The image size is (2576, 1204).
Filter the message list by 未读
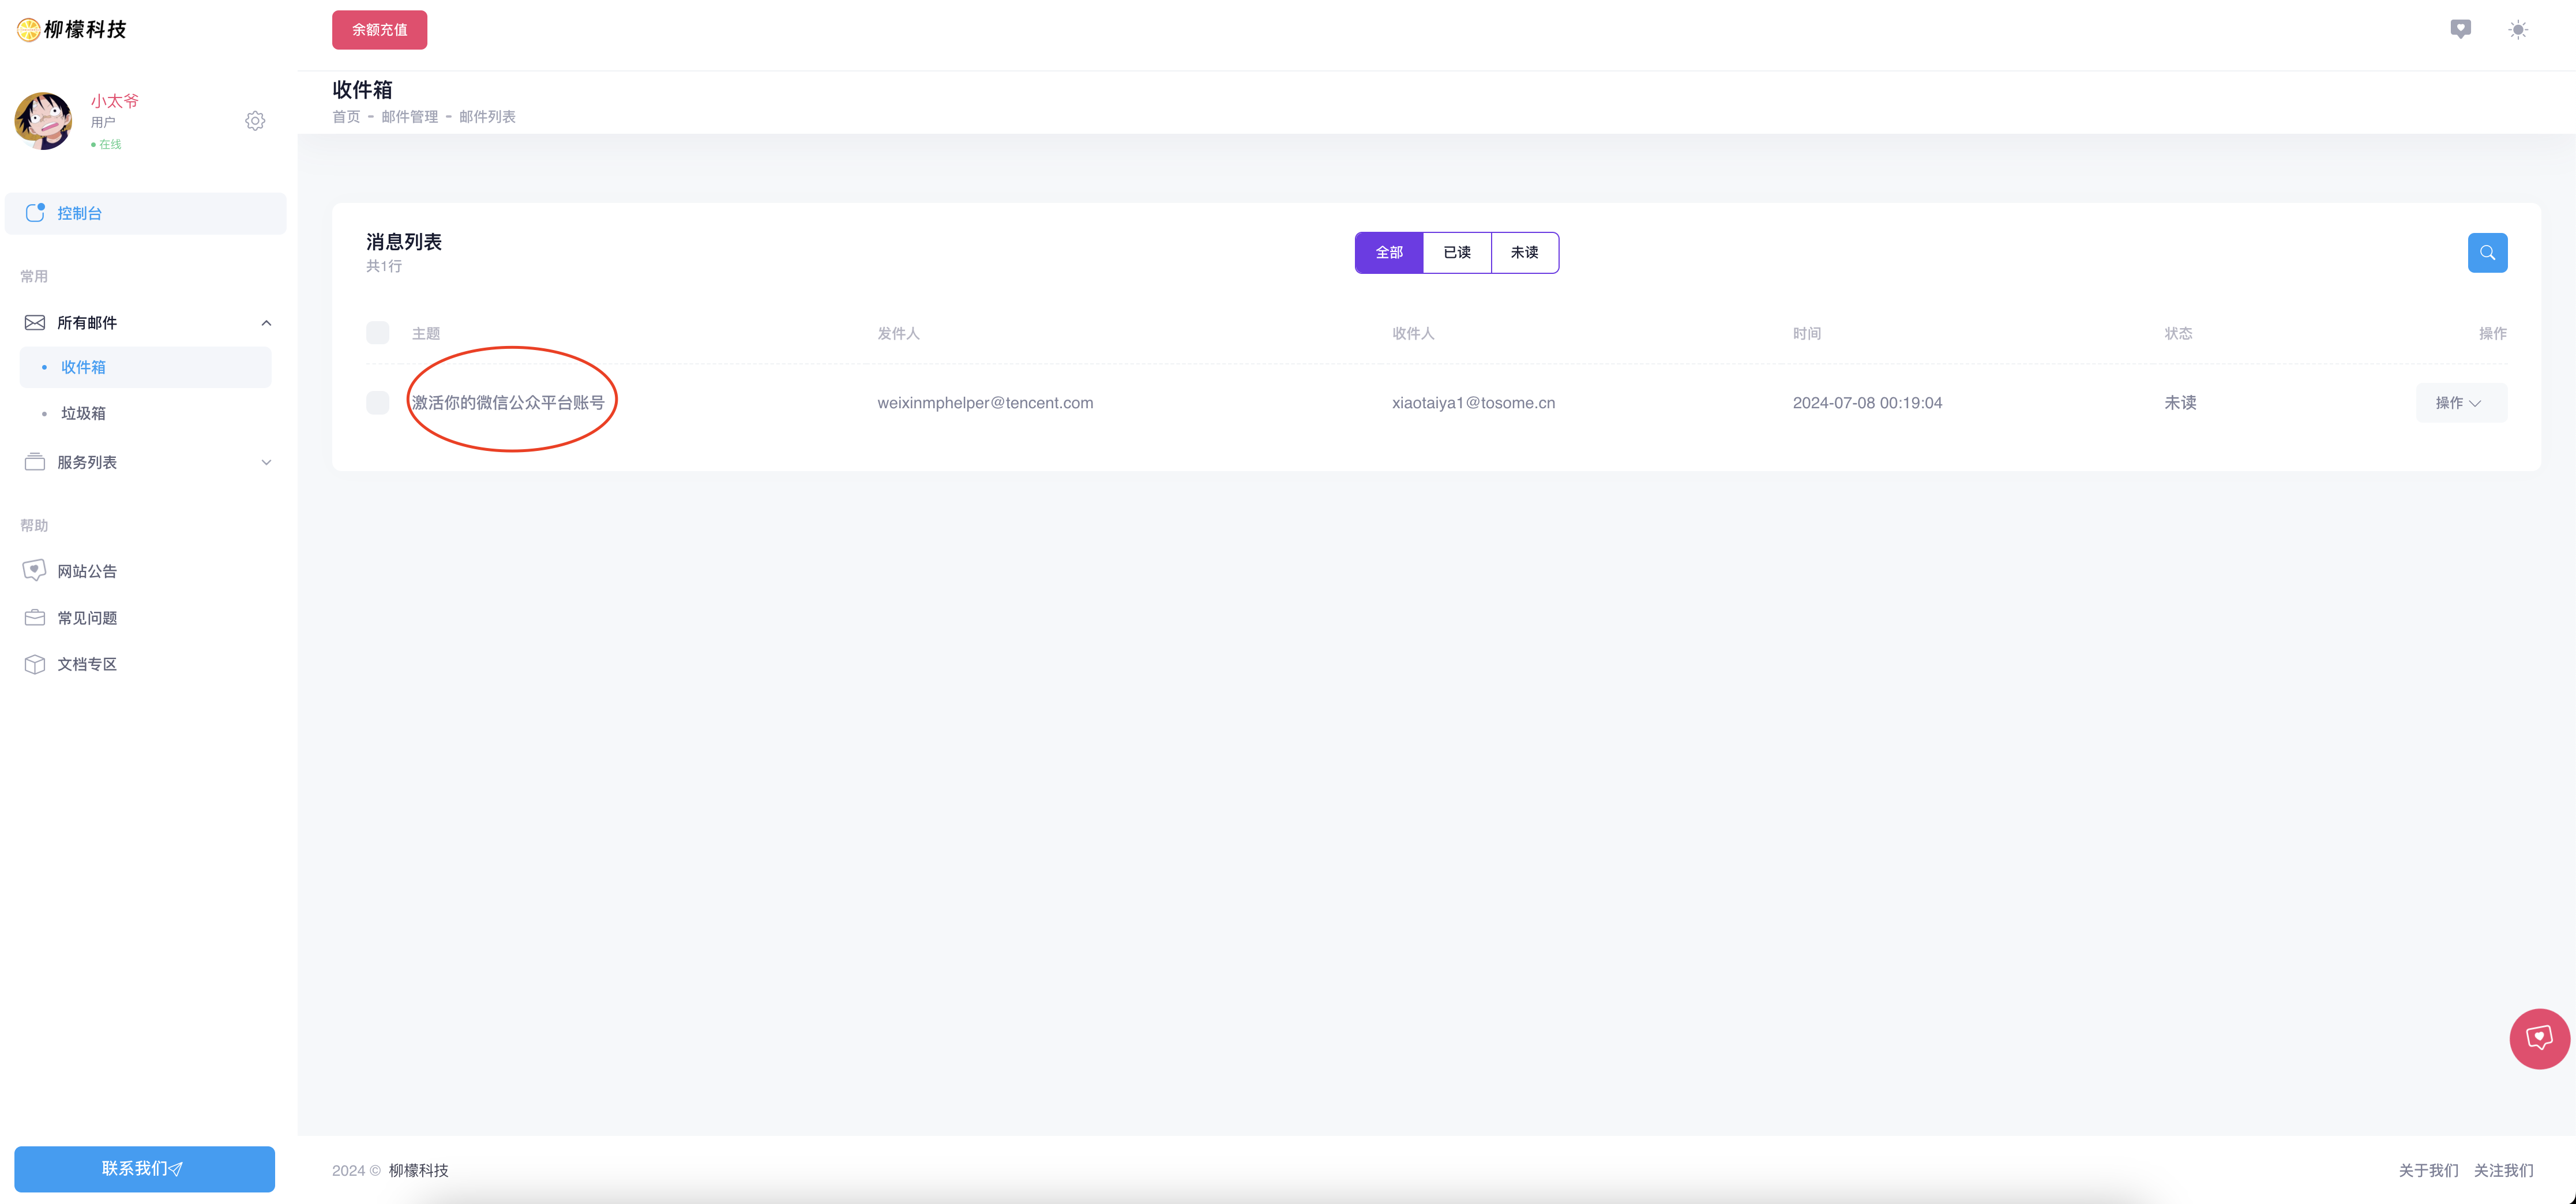(1524, 253)
